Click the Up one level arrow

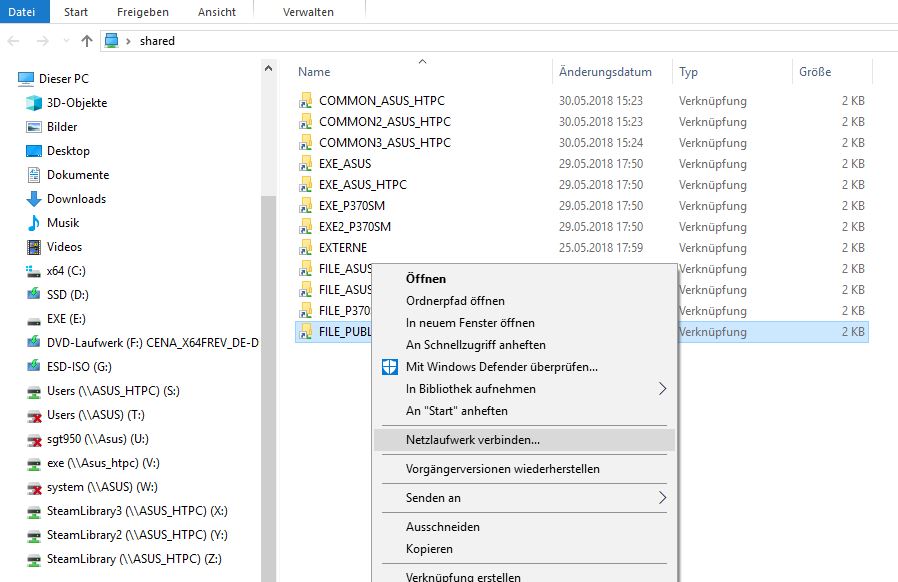click(86, 41)
